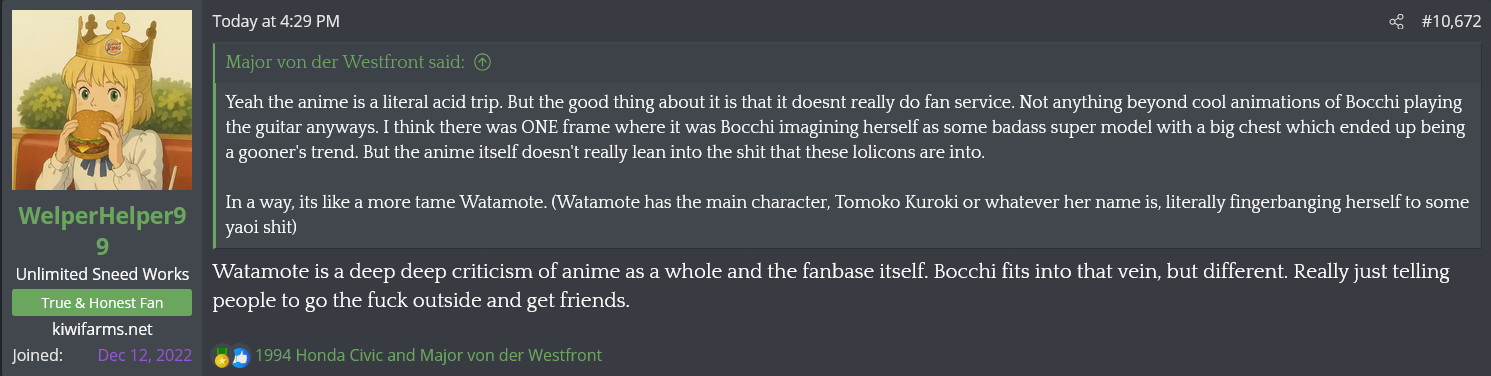Click the True & Honest Fan badge

[102, 303]
